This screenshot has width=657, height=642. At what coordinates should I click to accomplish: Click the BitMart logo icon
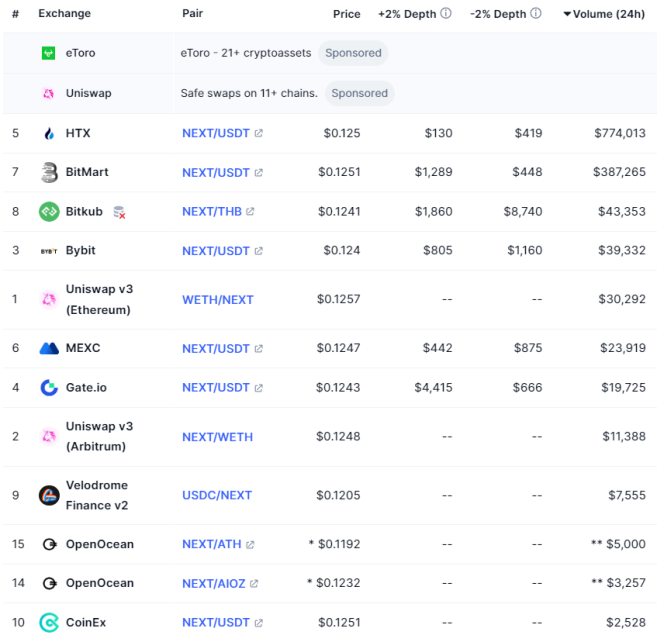click(x=49, y=172)
